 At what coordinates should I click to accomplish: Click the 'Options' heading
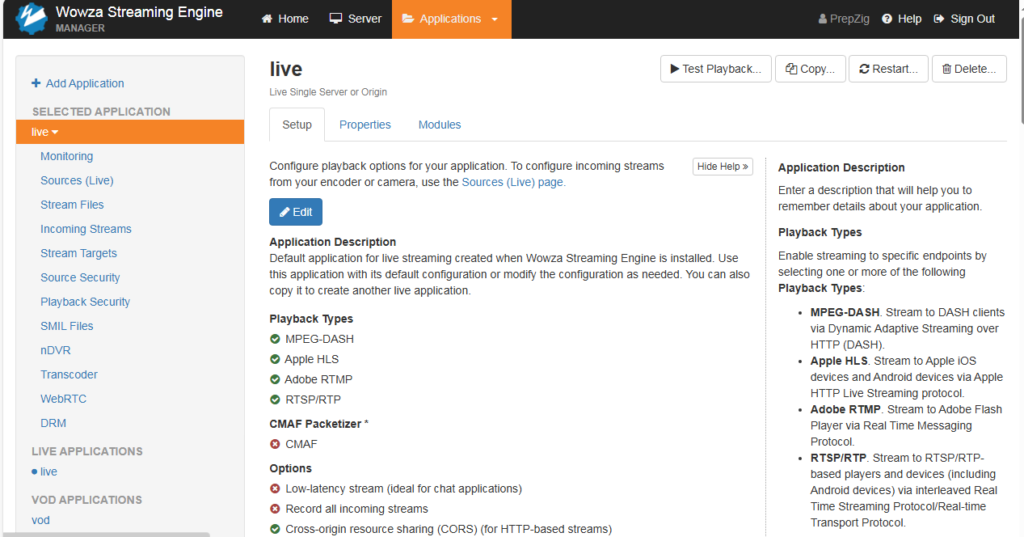pyautogui.click(x=291, y=468)
